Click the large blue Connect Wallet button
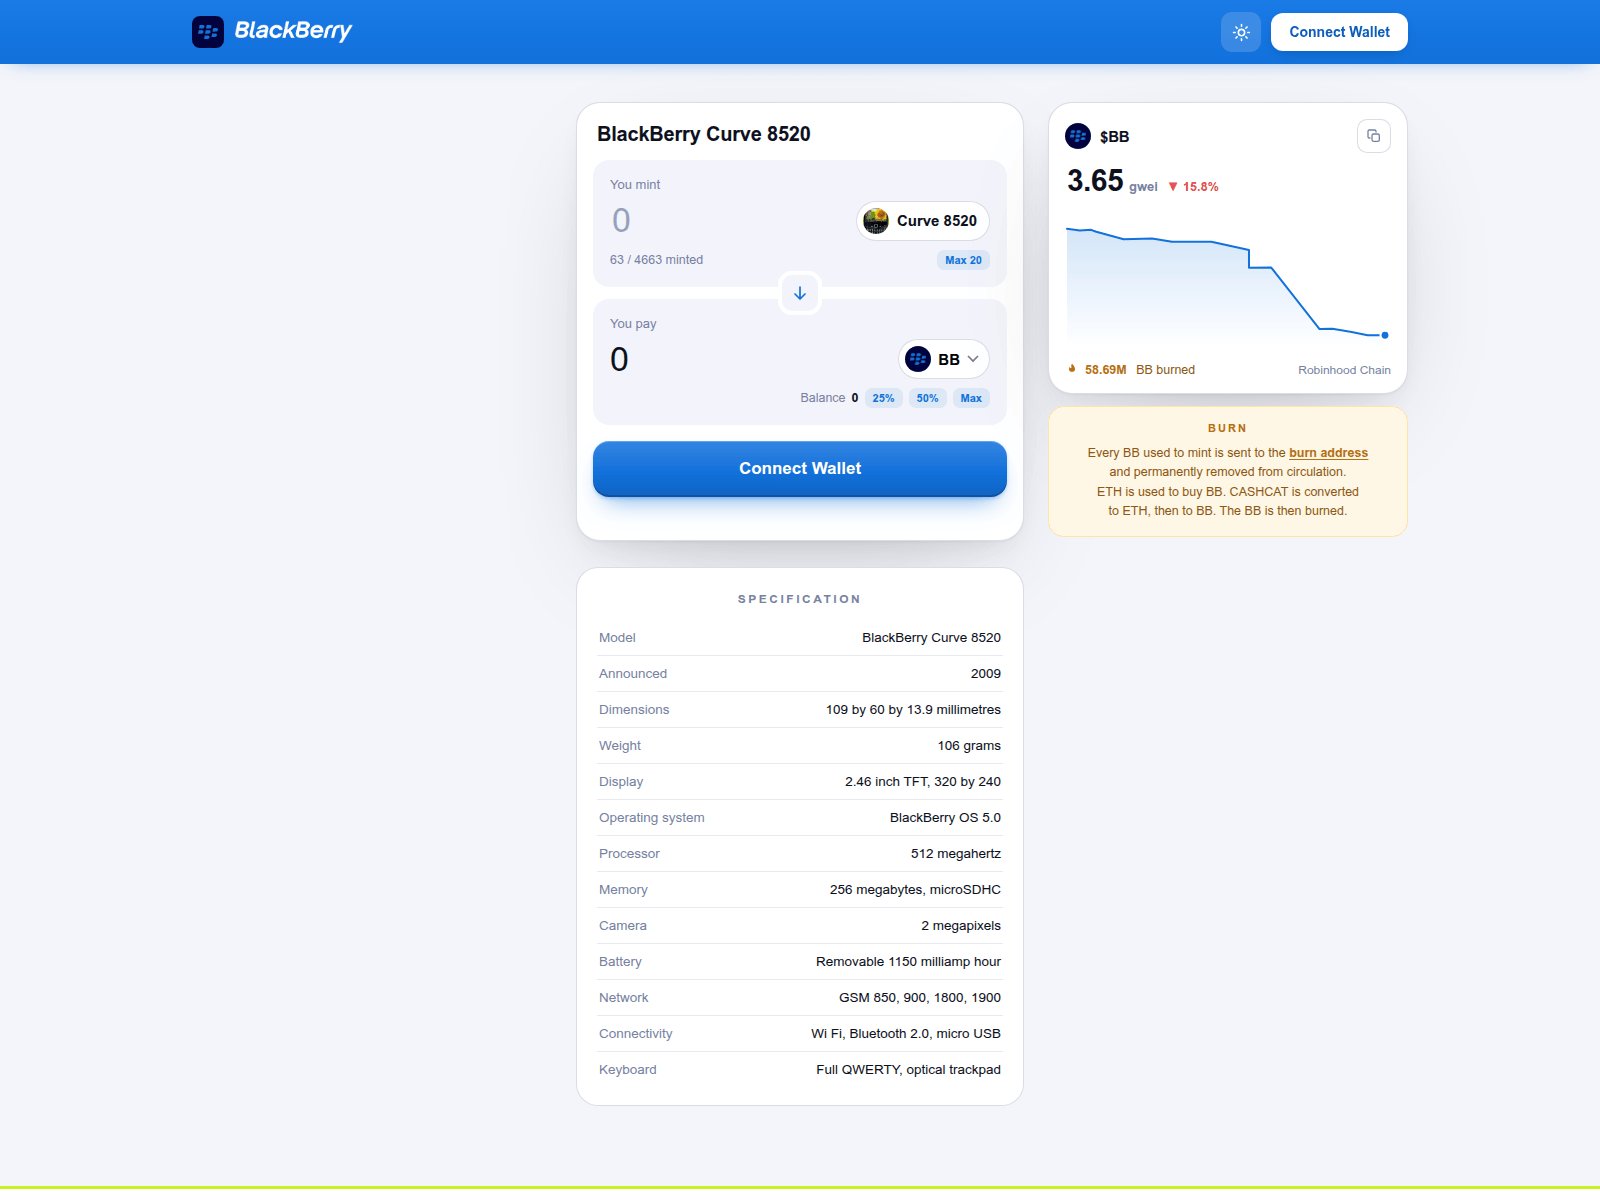 [x=800, y=469]
